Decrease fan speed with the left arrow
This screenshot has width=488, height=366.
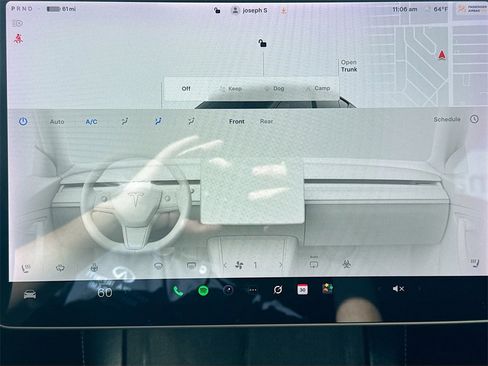tap(225, 265)
